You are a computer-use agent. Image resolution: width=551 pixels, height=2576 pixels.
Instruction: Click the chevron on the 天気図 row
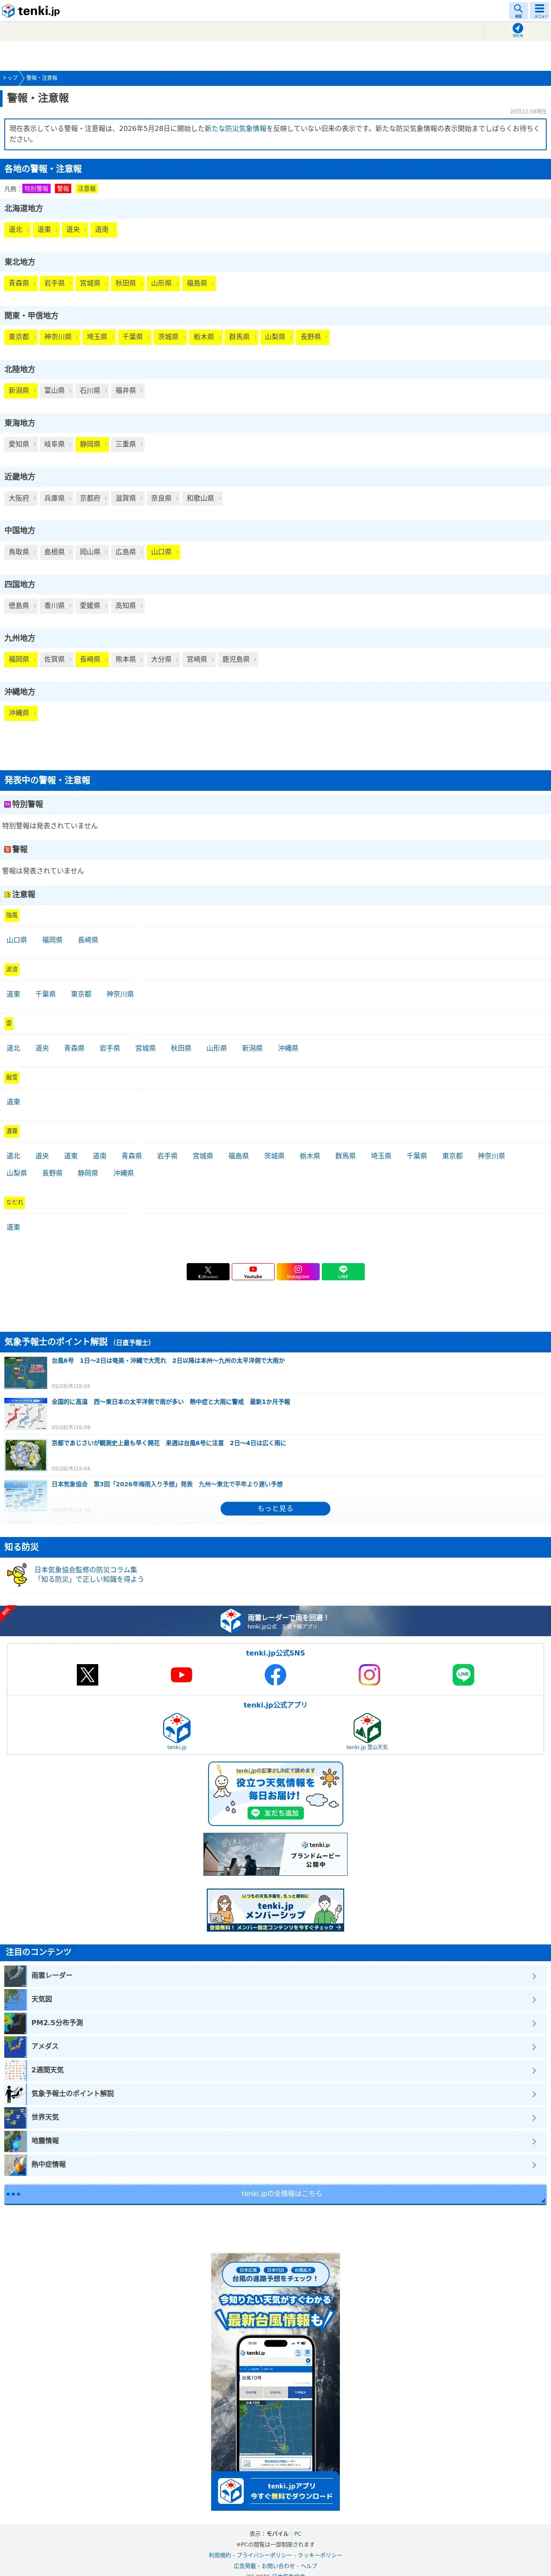point(534,1999)
